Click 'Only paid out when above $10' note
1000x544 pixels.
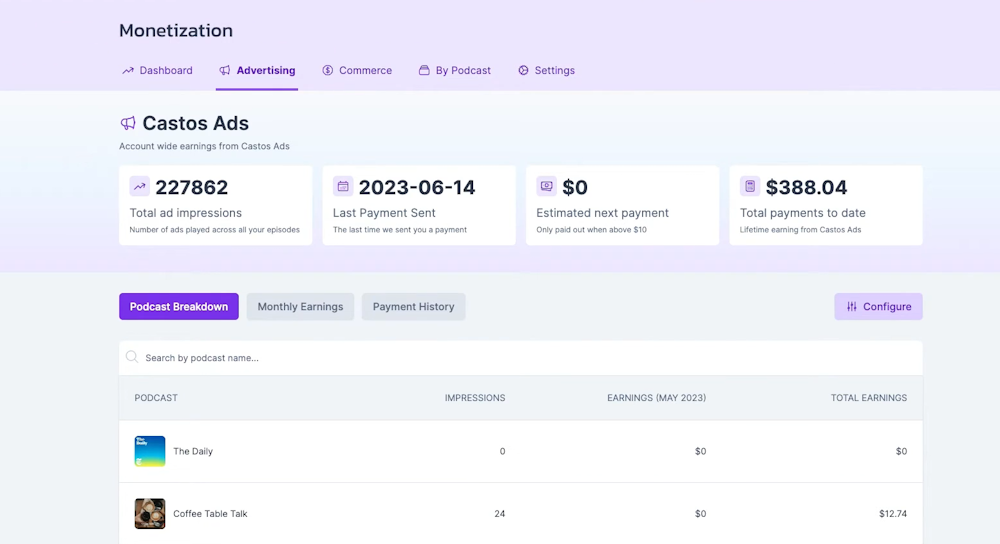click(x=591, y=230)
